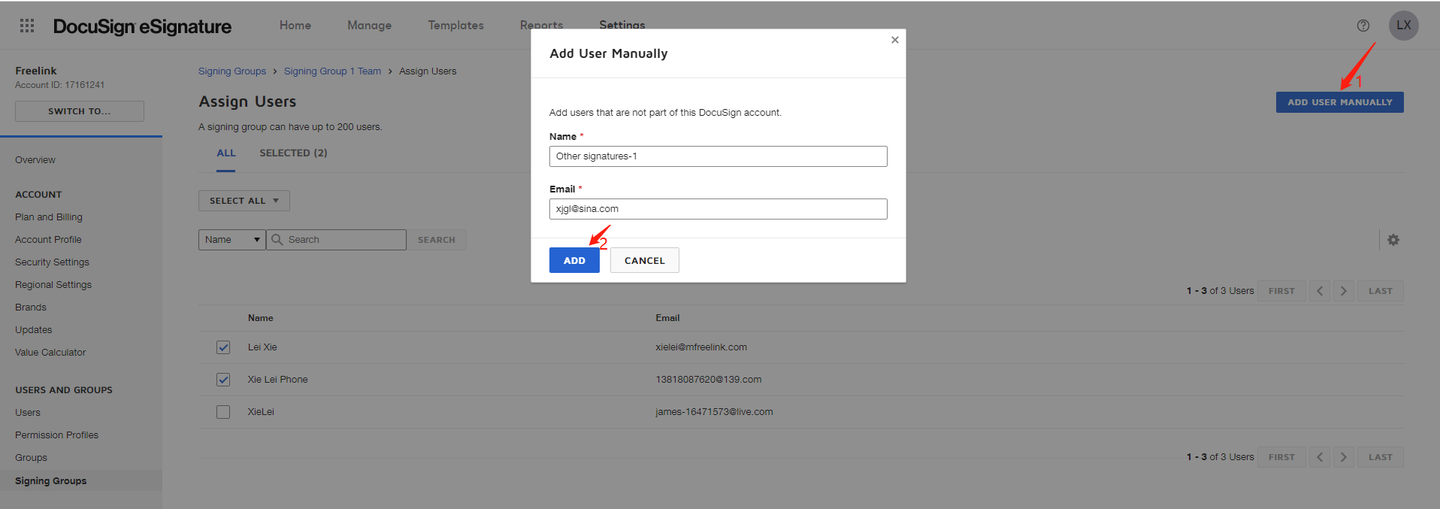The width and height of the screenshot is (1440, 509).
Task: Open Regional Settings in sidebar
Action: coord(53,285)
